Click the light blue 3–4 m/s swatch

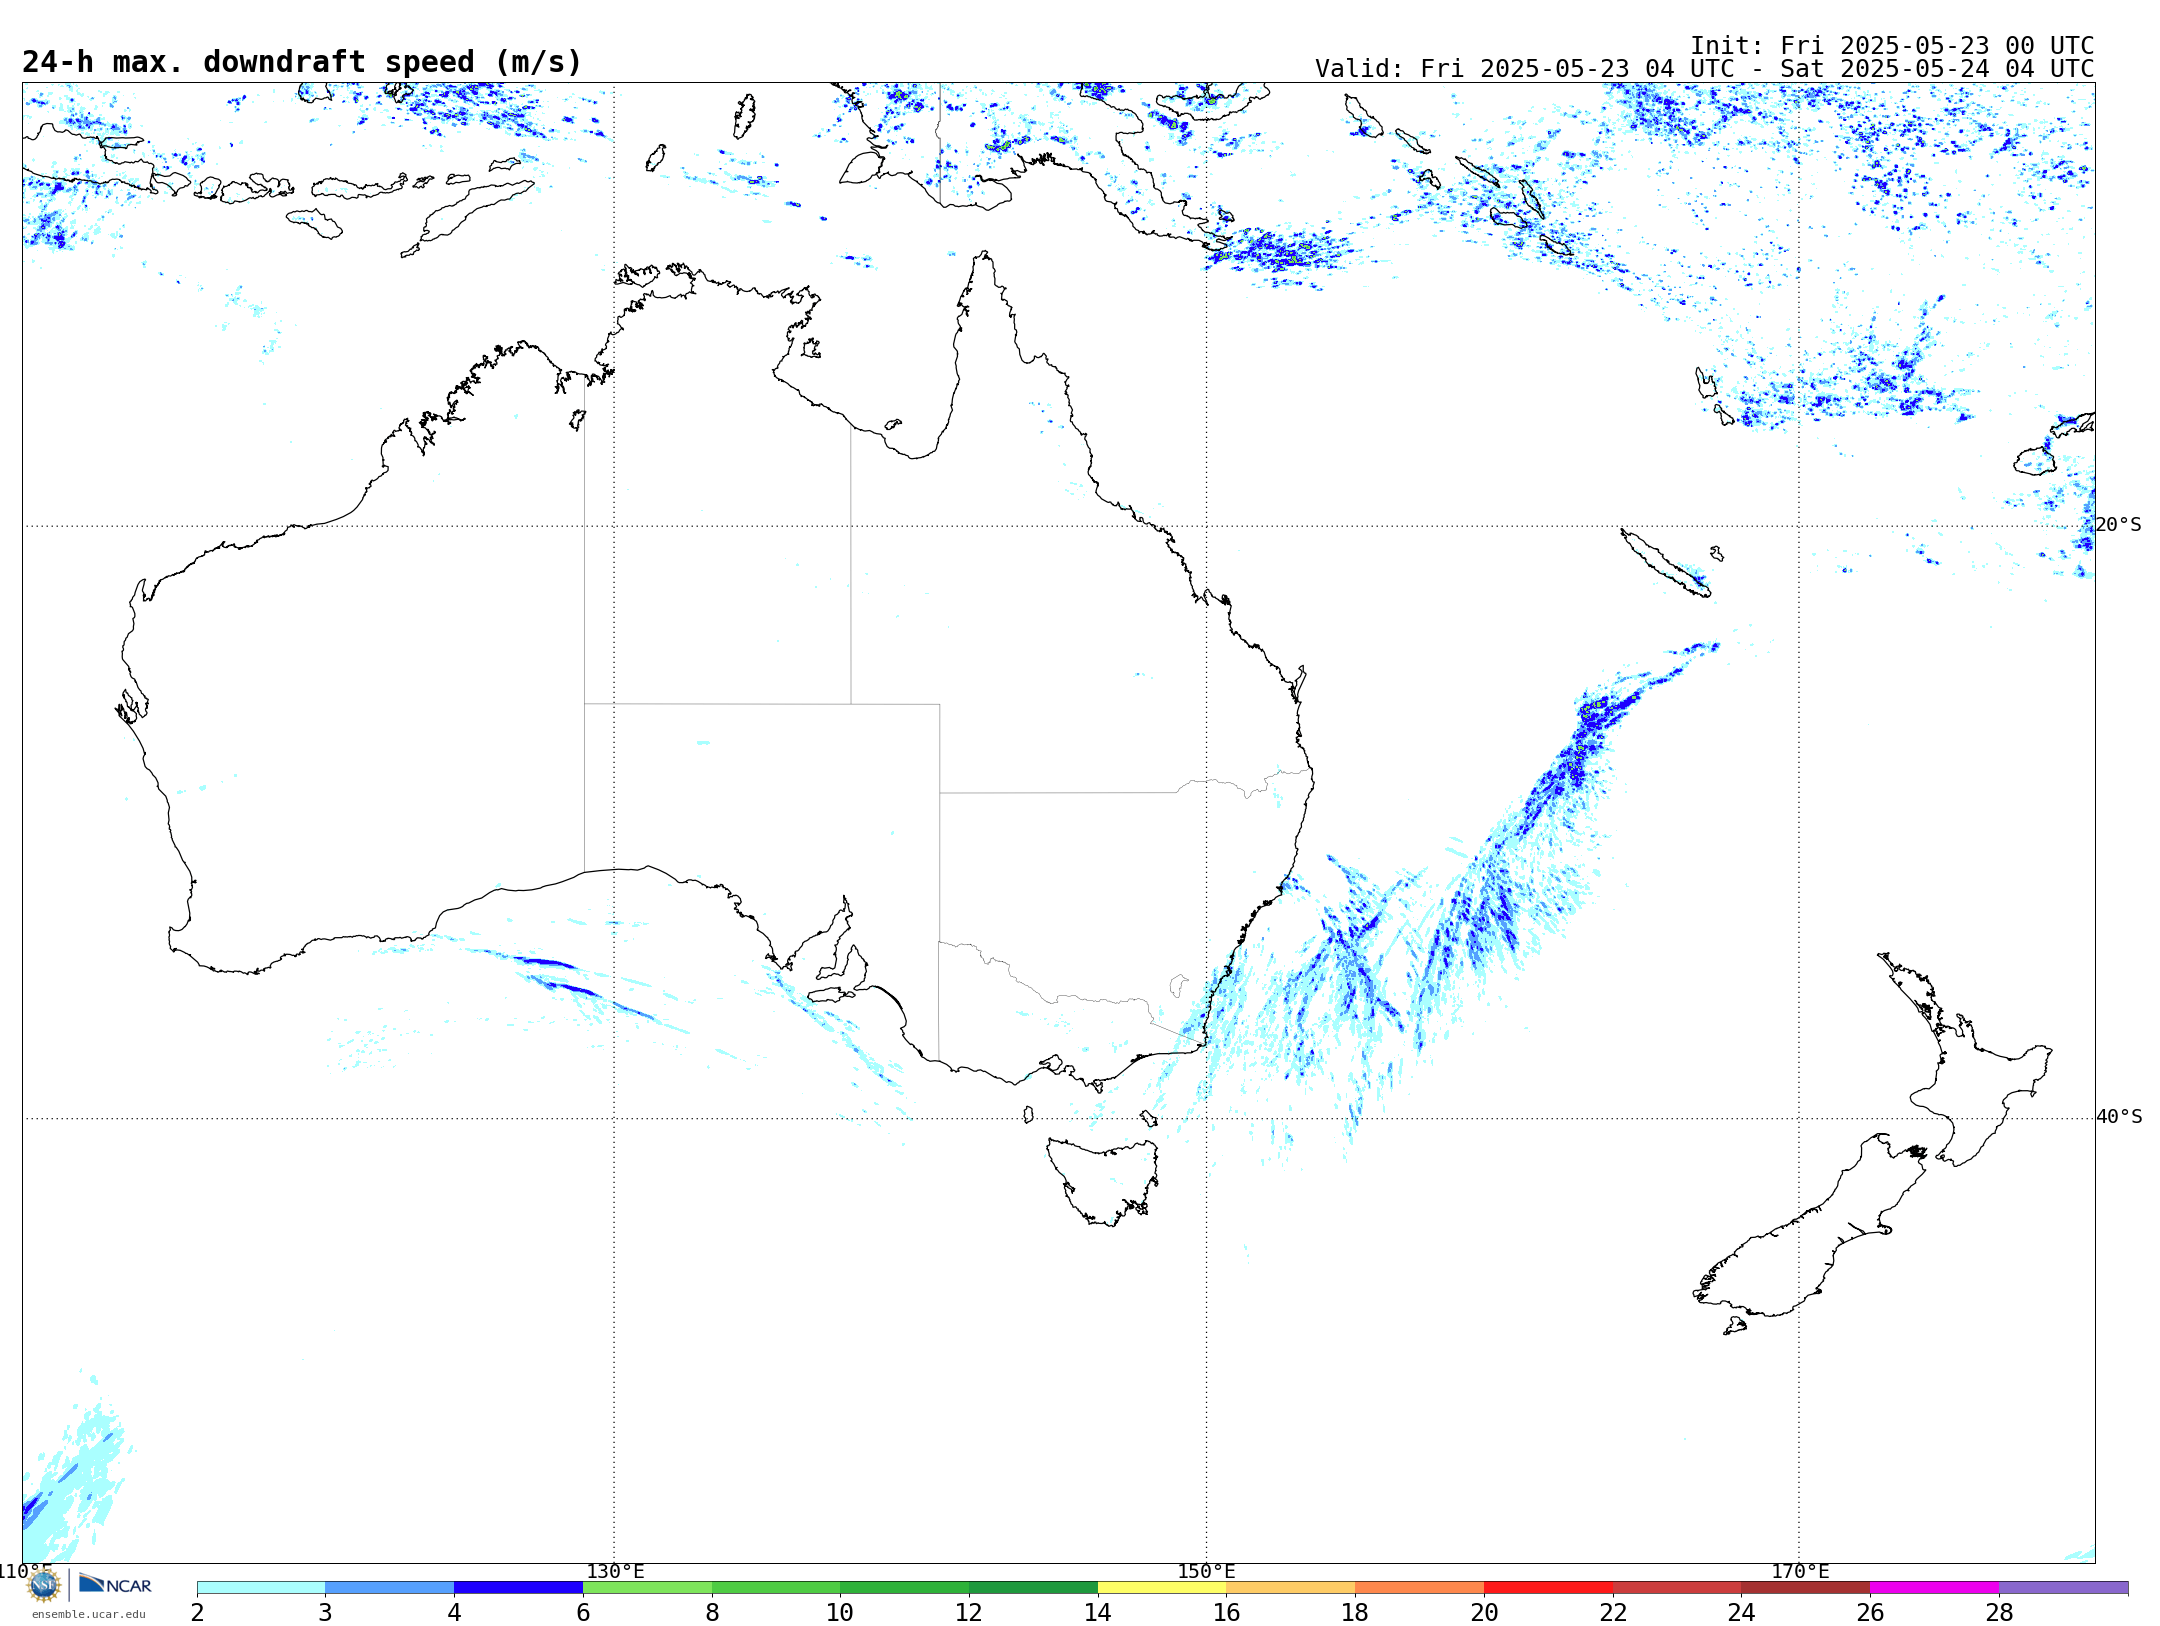(390, 1588)
